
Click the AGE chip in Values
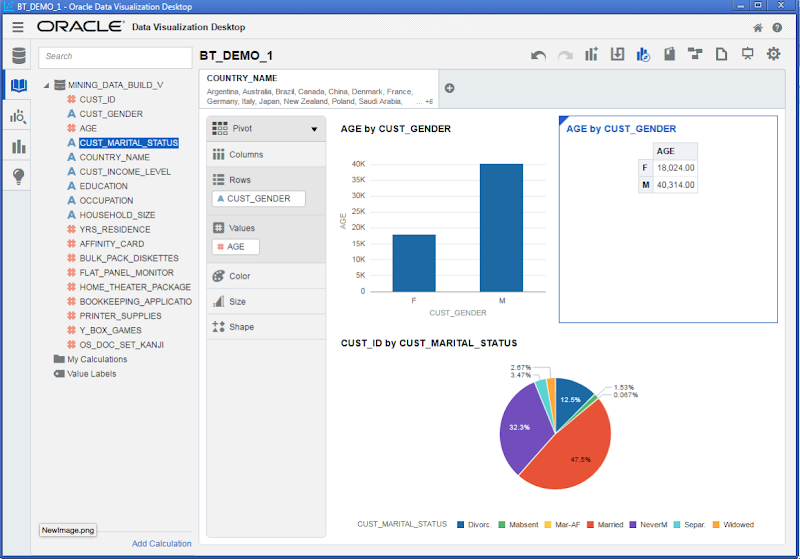(236, 247)
